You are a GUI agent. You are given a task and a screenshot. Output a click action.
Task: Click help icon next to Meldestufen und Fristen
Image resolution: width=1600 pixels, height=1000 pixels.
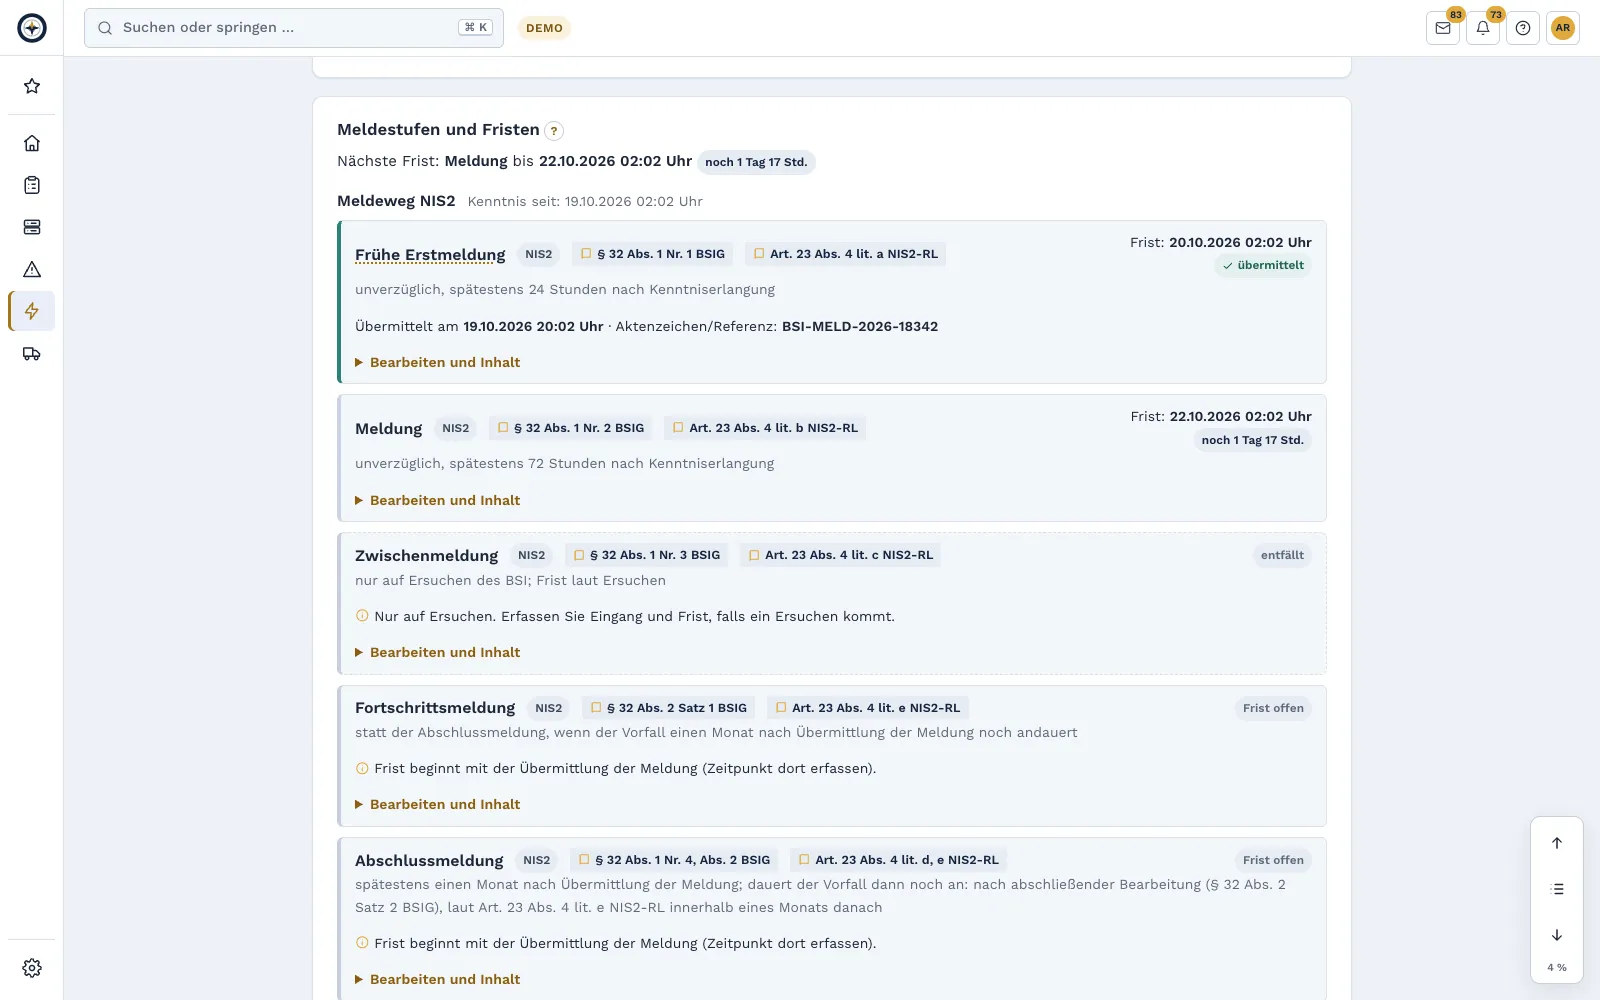tap(554, 131)
